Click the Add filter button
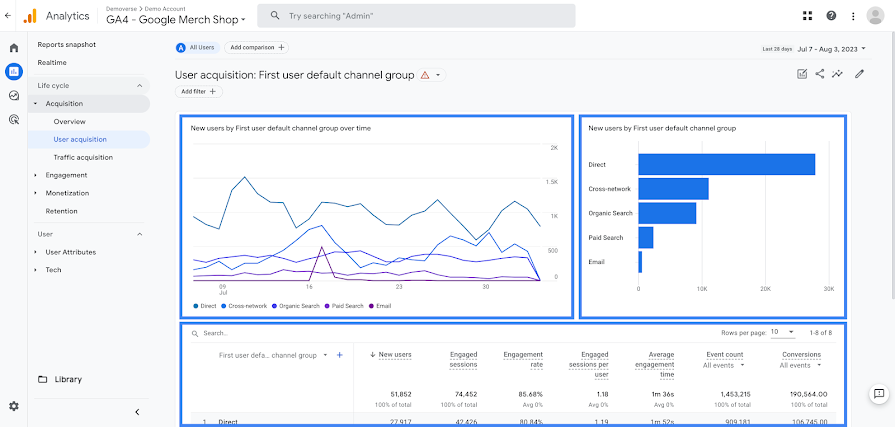 [x=199, y=91]
